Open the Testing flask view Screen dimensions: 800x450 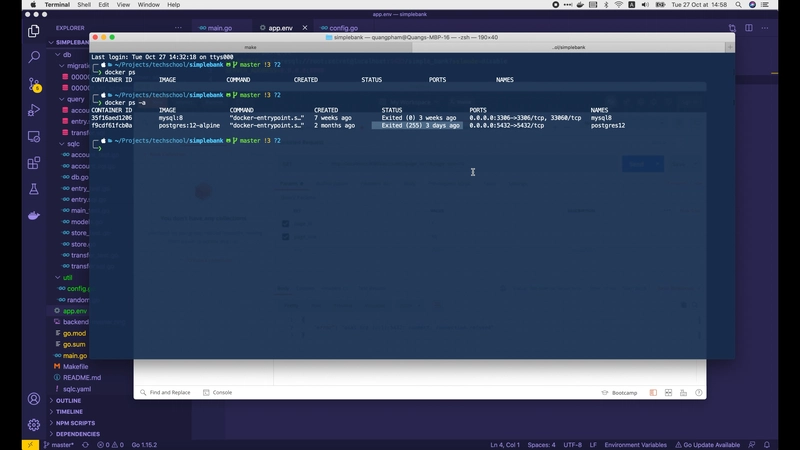click(34, 189)
